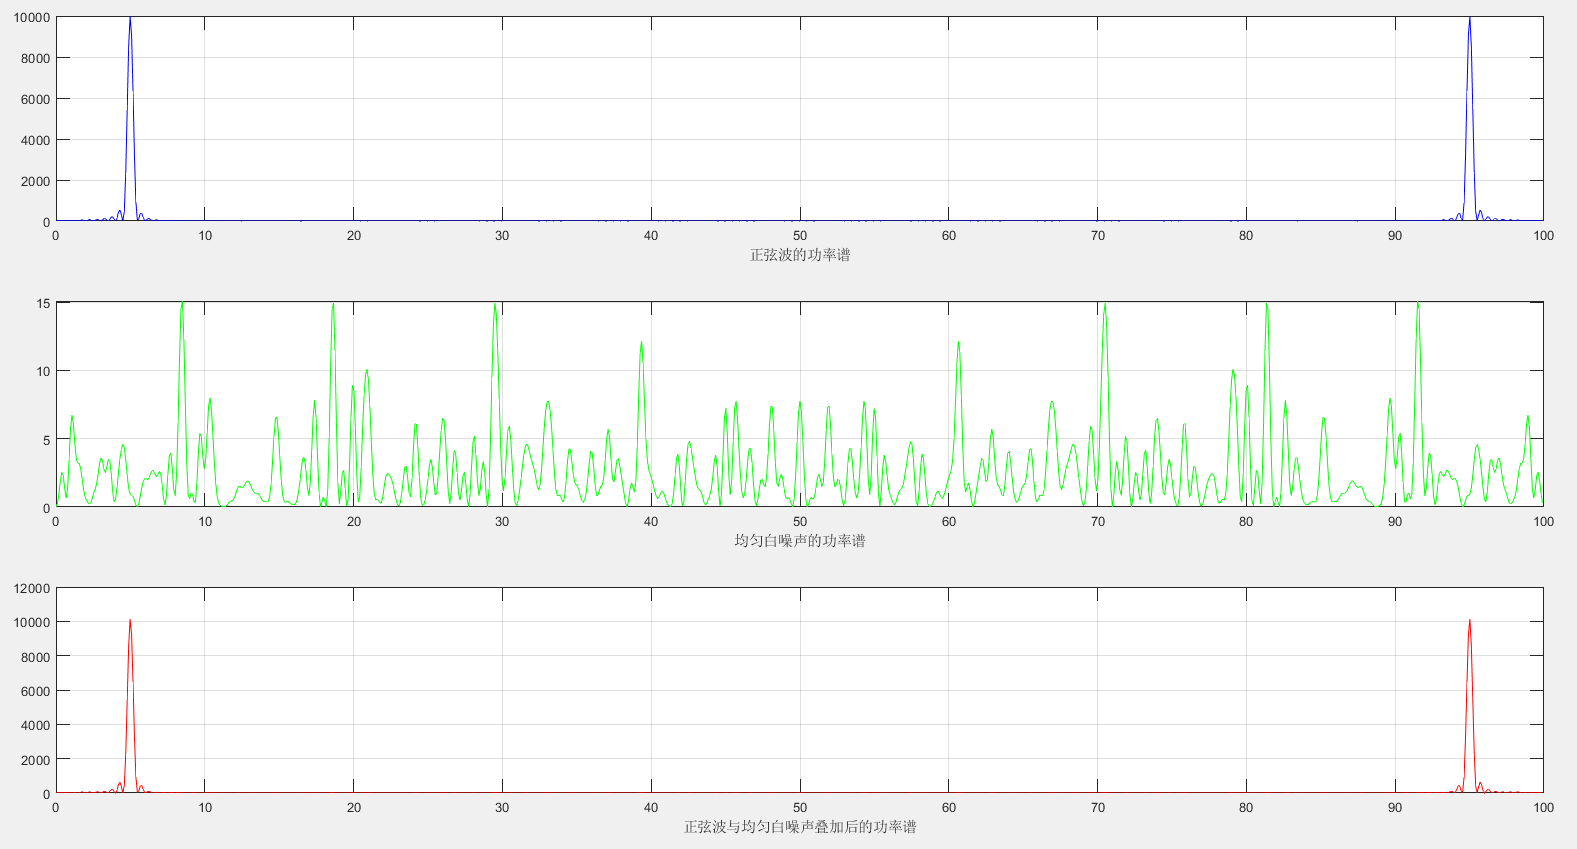Select the 12000 y-axis tick of the red plot

coord(31,589)
